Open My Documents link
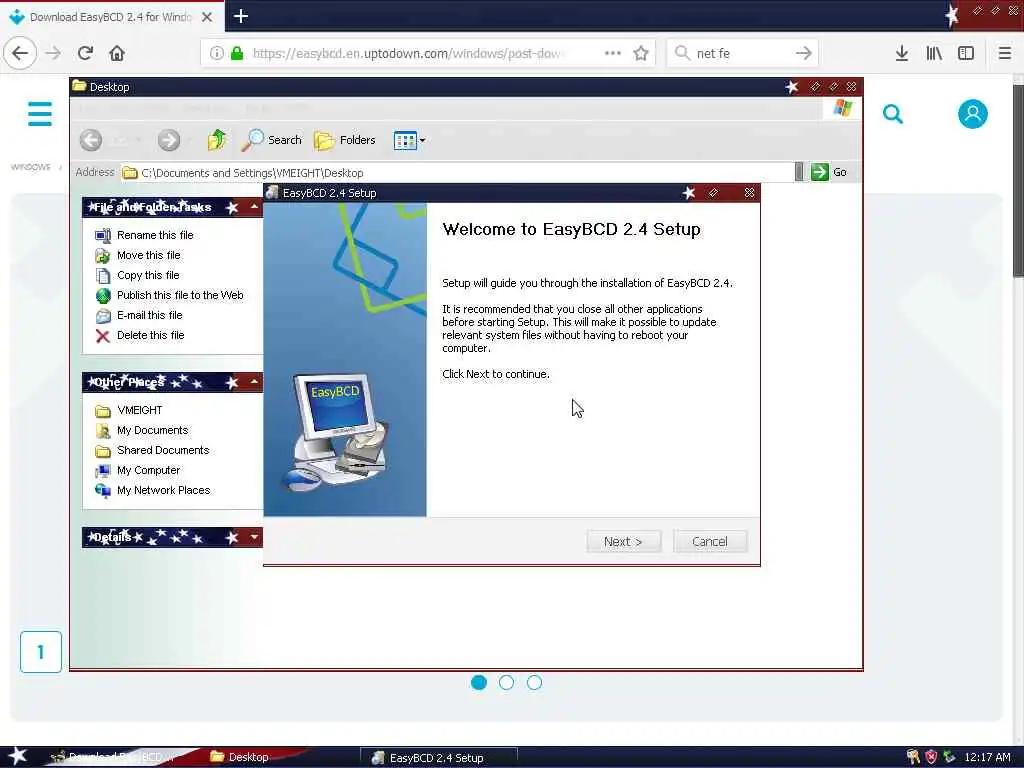Viewport: 1024px width, 768px height. pos(152,430)
